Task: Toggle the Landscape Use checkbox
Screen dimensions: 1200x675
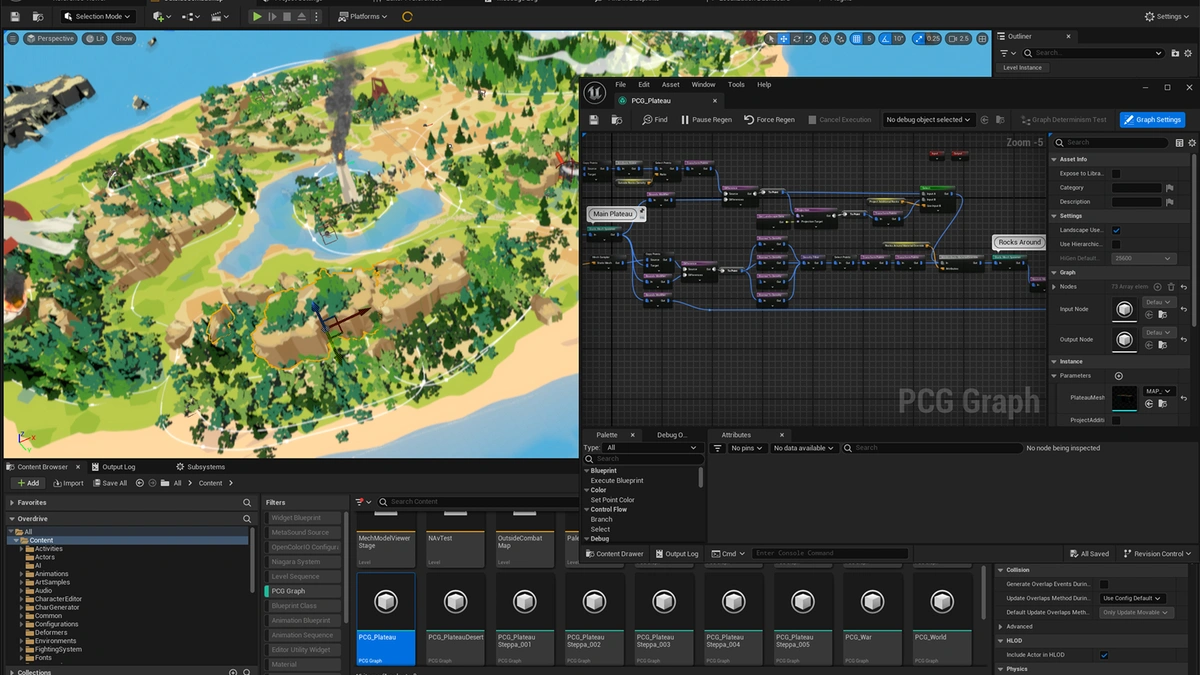Action: [1116, 230]
